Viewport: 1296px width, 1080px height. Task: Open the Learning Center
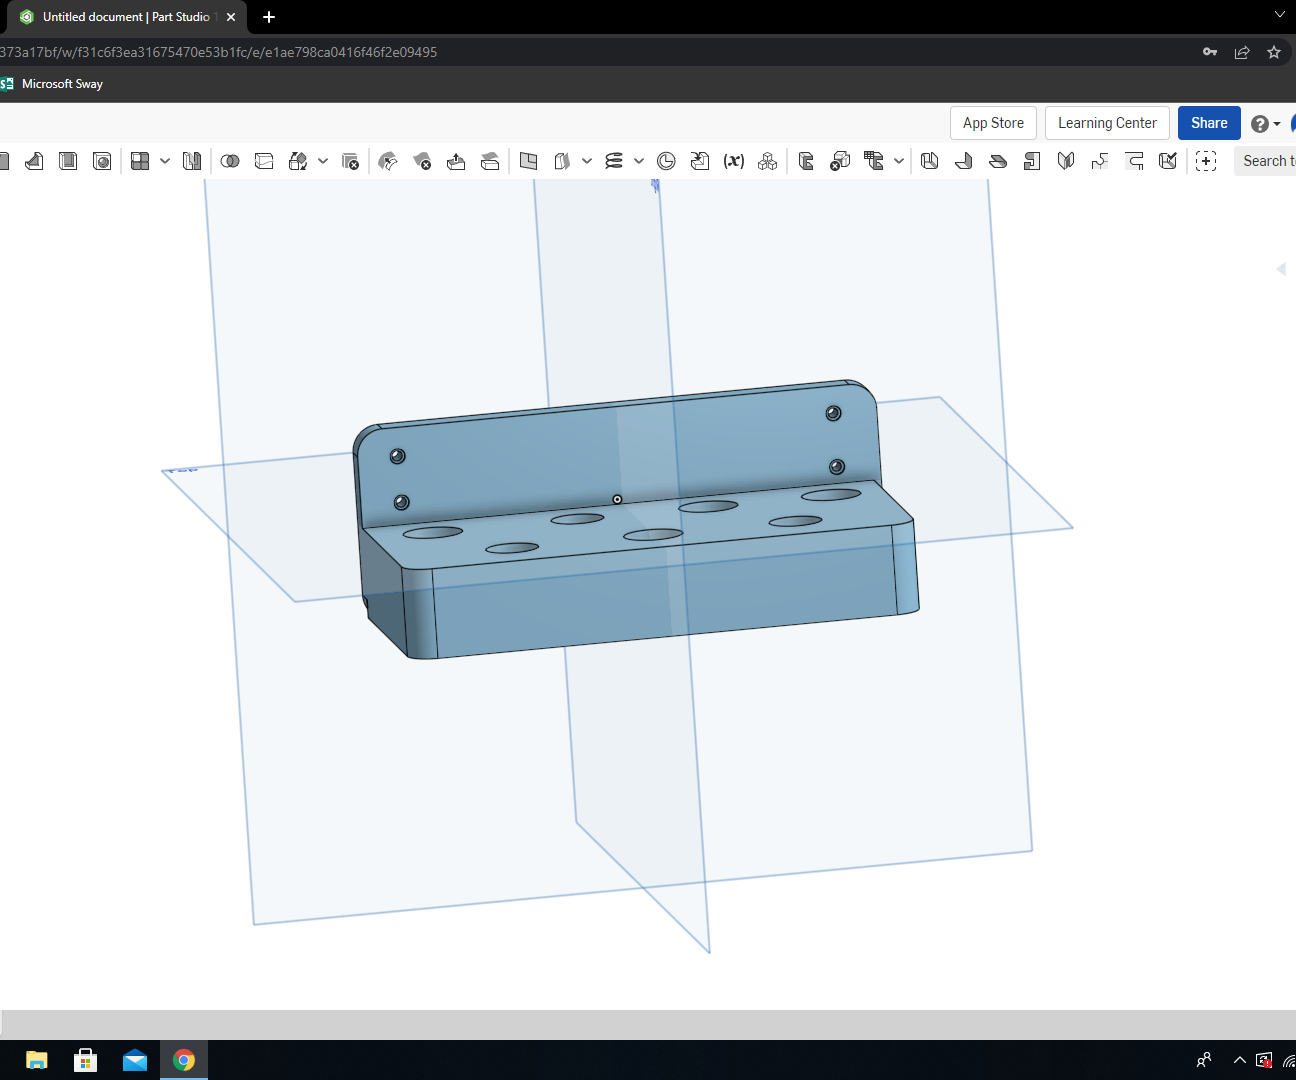click(1107, 123)
